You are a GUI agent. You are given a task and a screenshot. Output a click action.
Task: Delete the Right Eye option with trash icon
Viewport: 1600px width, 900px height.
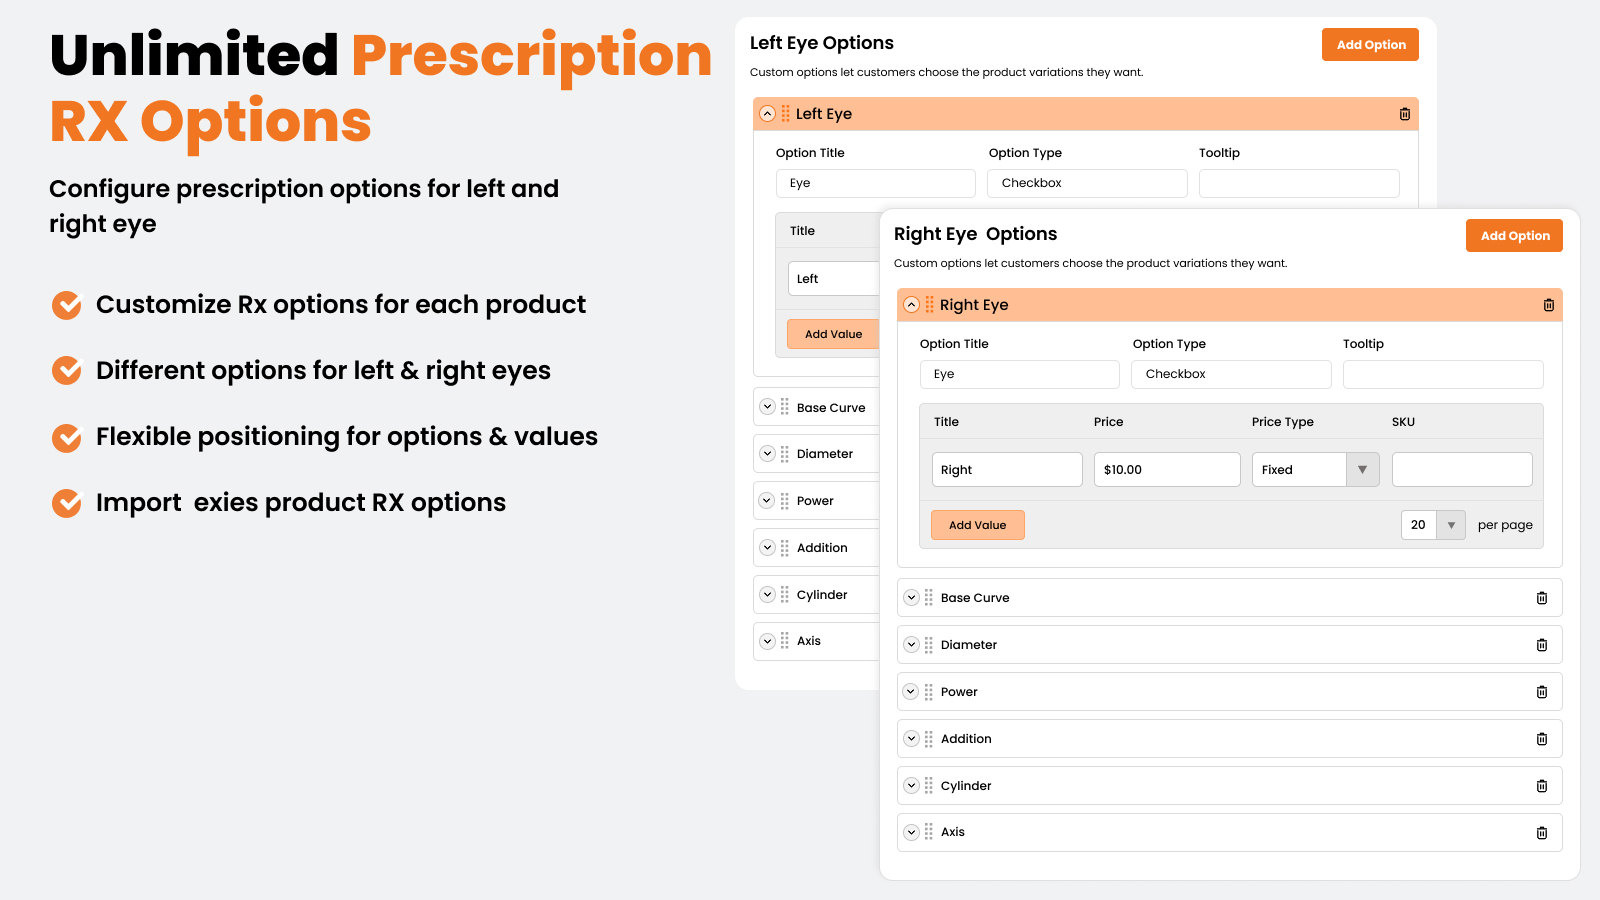coord(1549,305)
